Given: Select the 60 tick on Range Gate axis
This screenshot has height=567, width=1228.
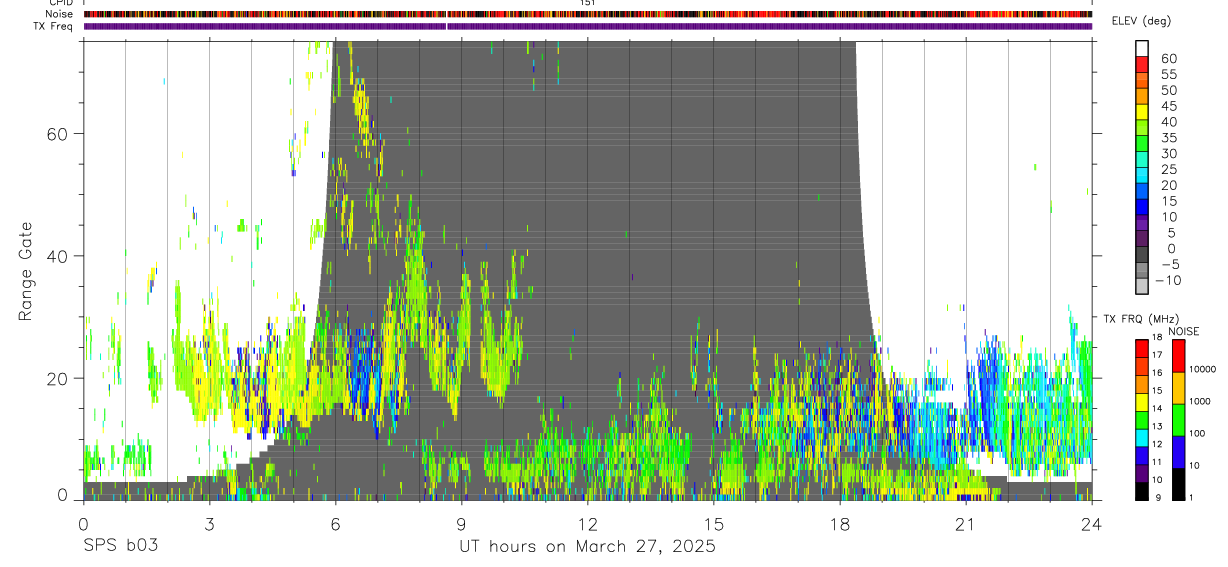Looking at the screenshot, I should click(58, 133).
